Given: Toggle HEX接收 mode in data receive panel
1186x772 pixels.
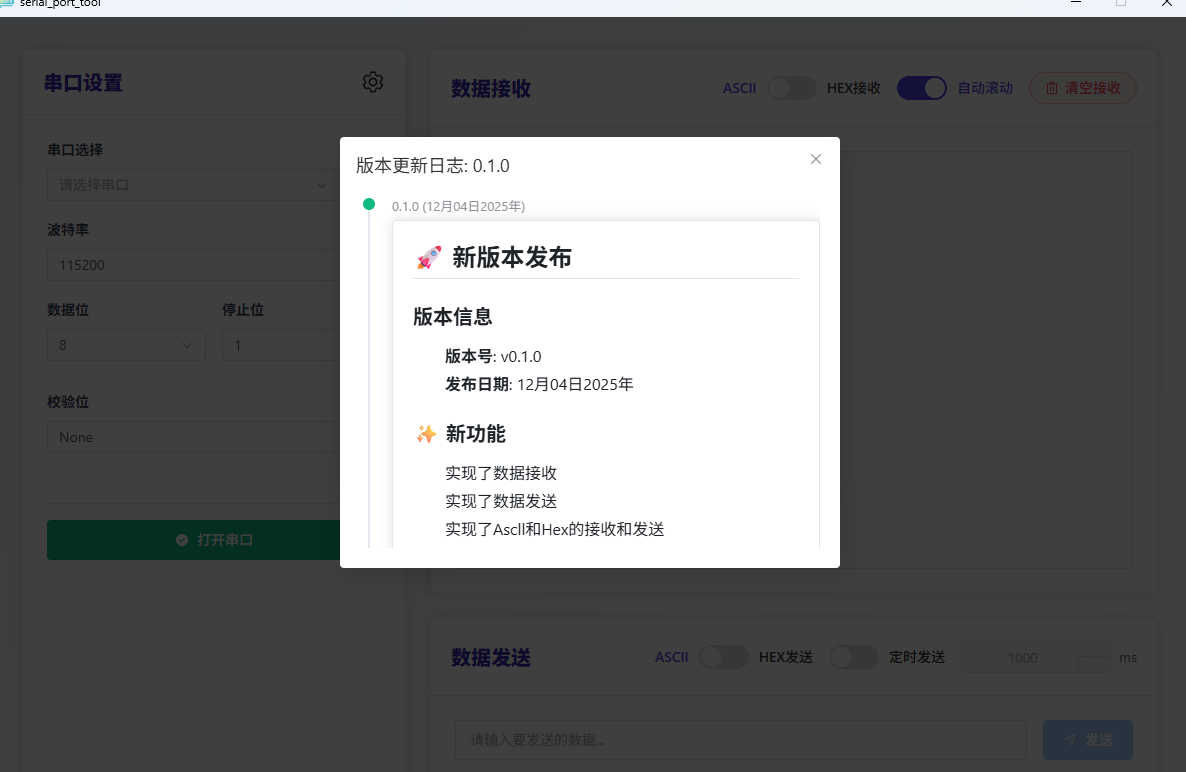Looking at the screenshot, I should [x=792, y=88].
